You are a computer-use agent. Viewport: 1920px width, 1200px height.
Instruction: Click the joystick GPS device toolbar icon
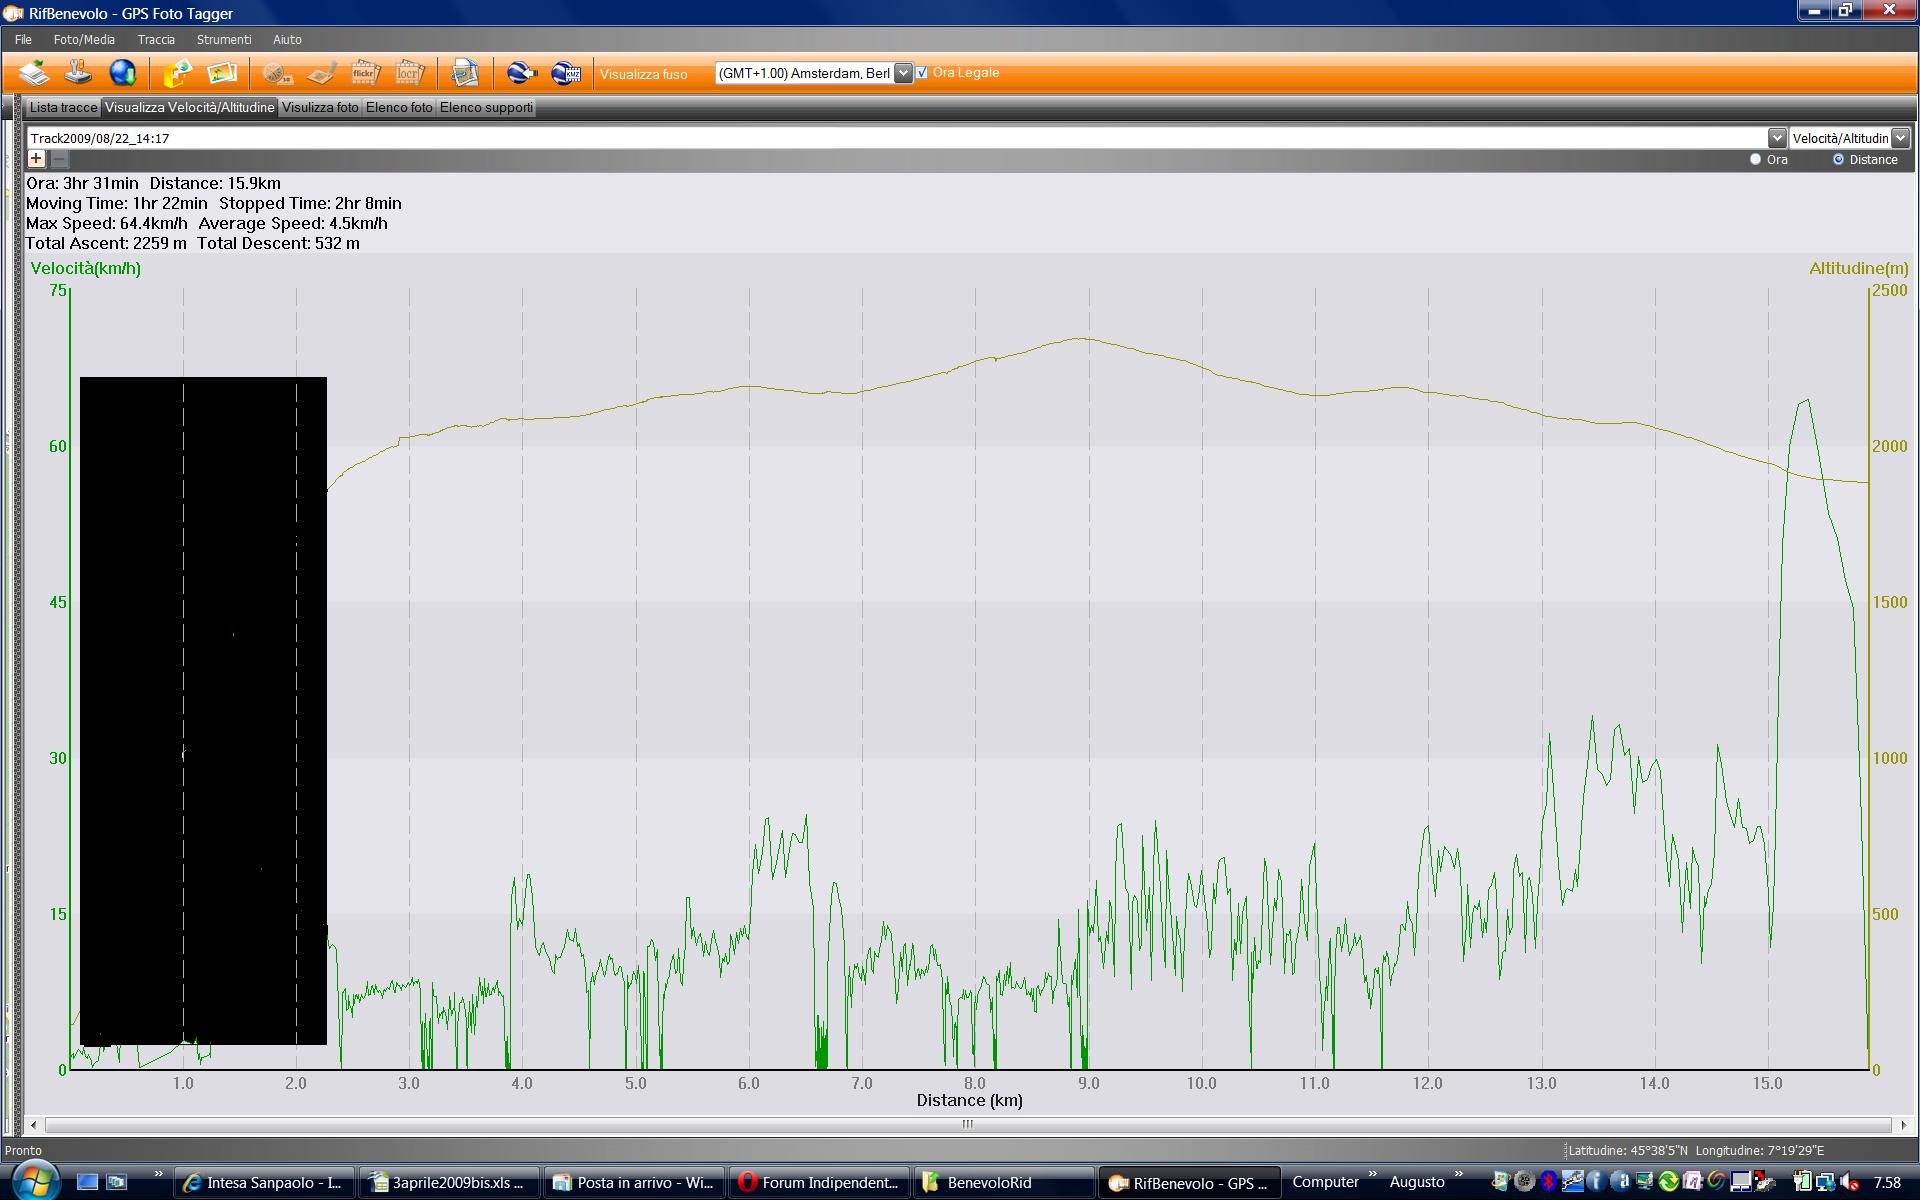tap(79, 73)
